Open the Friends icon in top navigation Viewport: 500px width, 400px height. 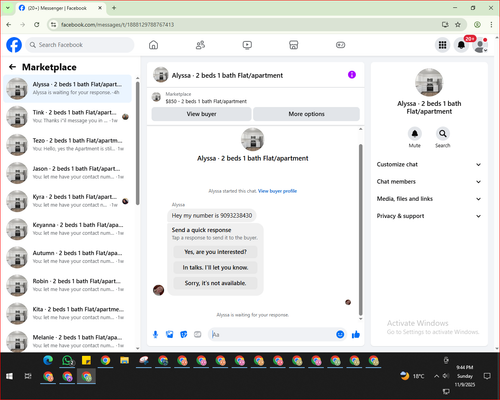tap(200, 45)
